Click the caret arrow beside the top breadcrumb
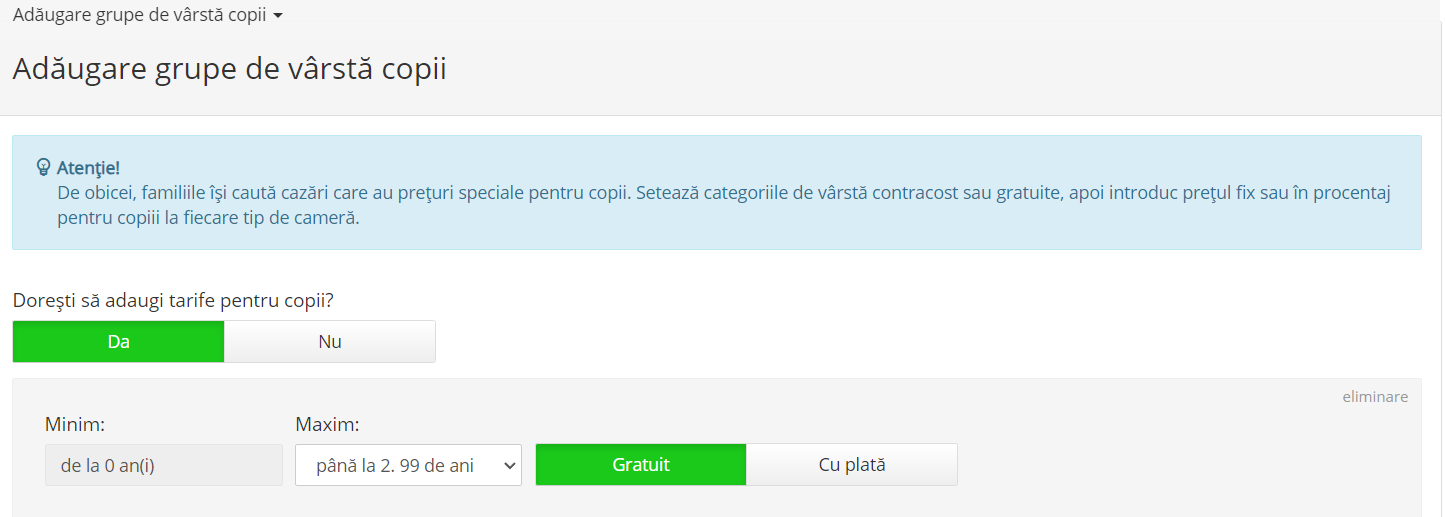This screenshot has width=1445, height=517. click(278, 17)
